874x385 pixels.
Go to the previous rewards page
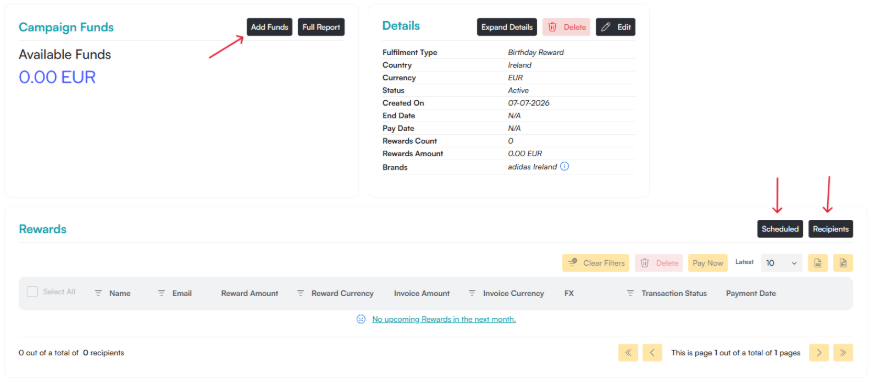click(x=652, y=353)
